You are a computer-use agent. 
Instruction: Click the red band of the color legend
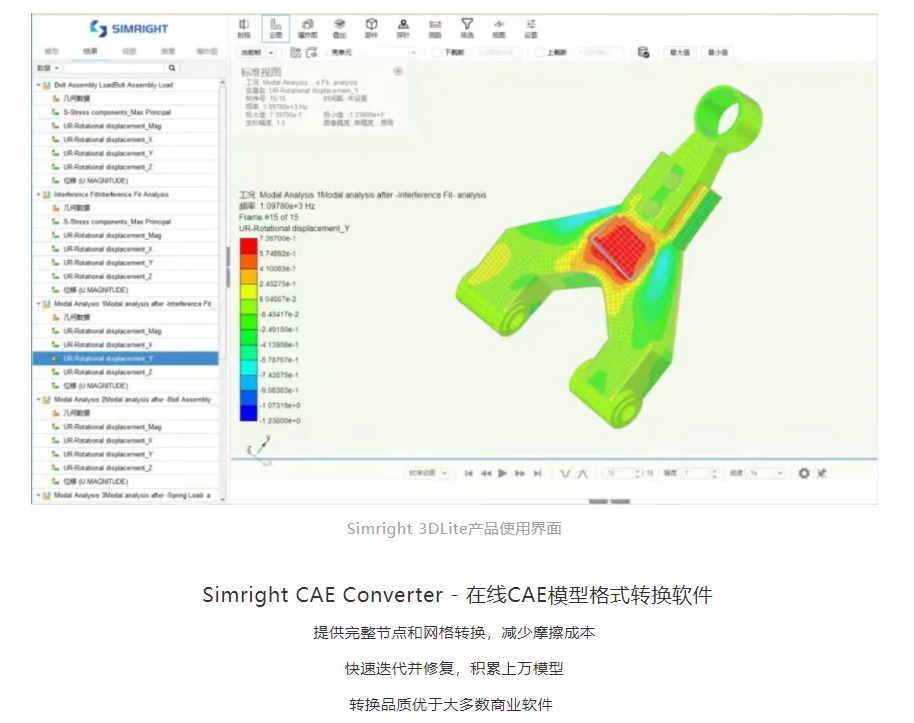pos(248,246)
